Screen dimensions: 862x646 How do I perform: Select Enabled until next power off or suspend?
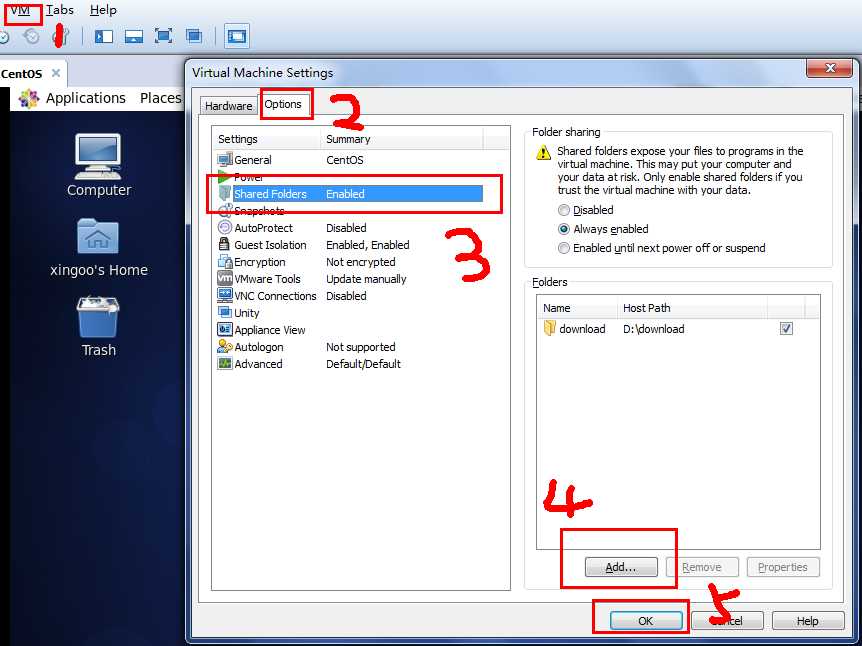point(563,248)
